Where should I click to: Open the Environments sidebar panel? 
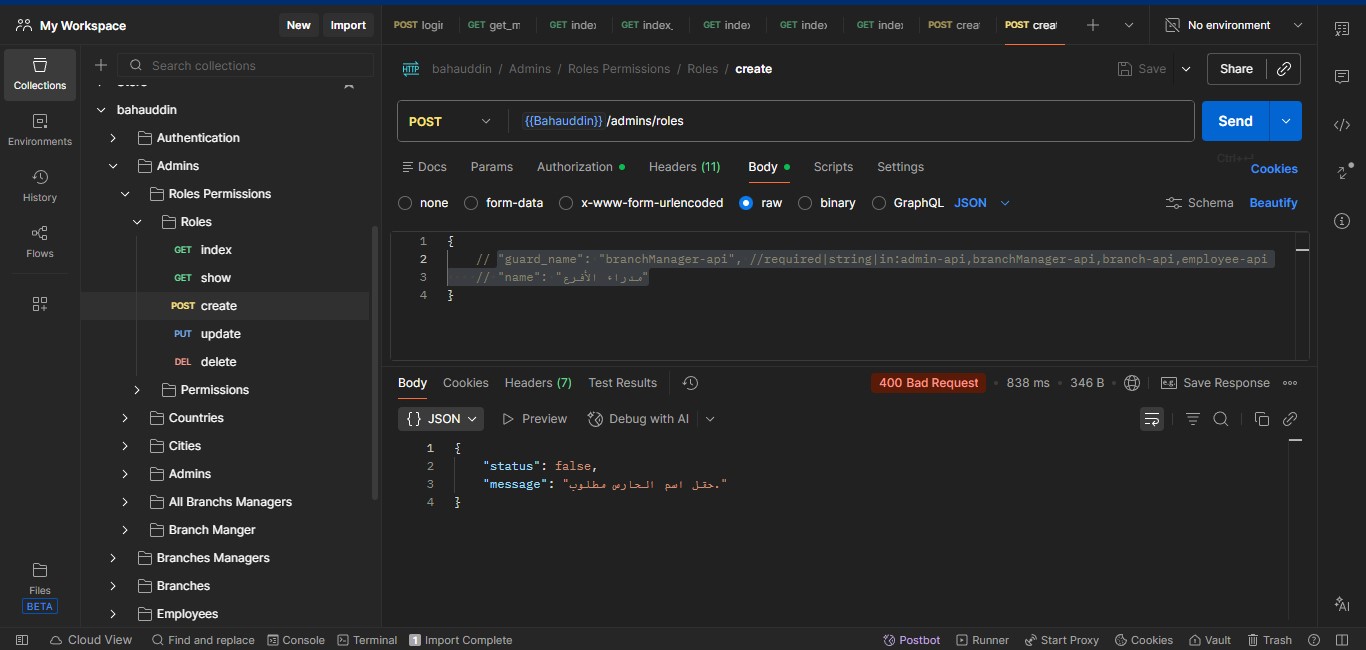click(x=40, y=130)
